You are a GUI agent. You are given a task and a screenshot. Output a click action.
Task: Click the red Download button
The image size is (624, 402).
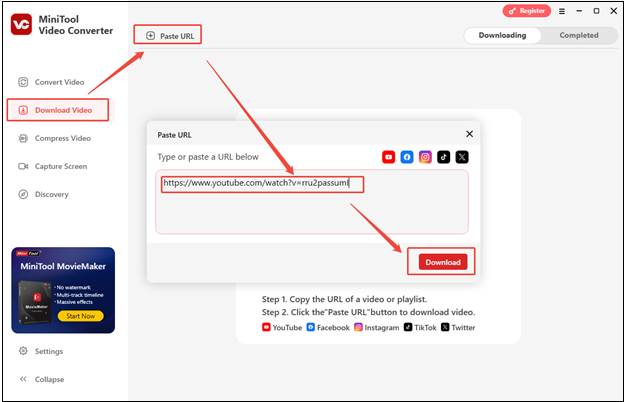point(443,262)
